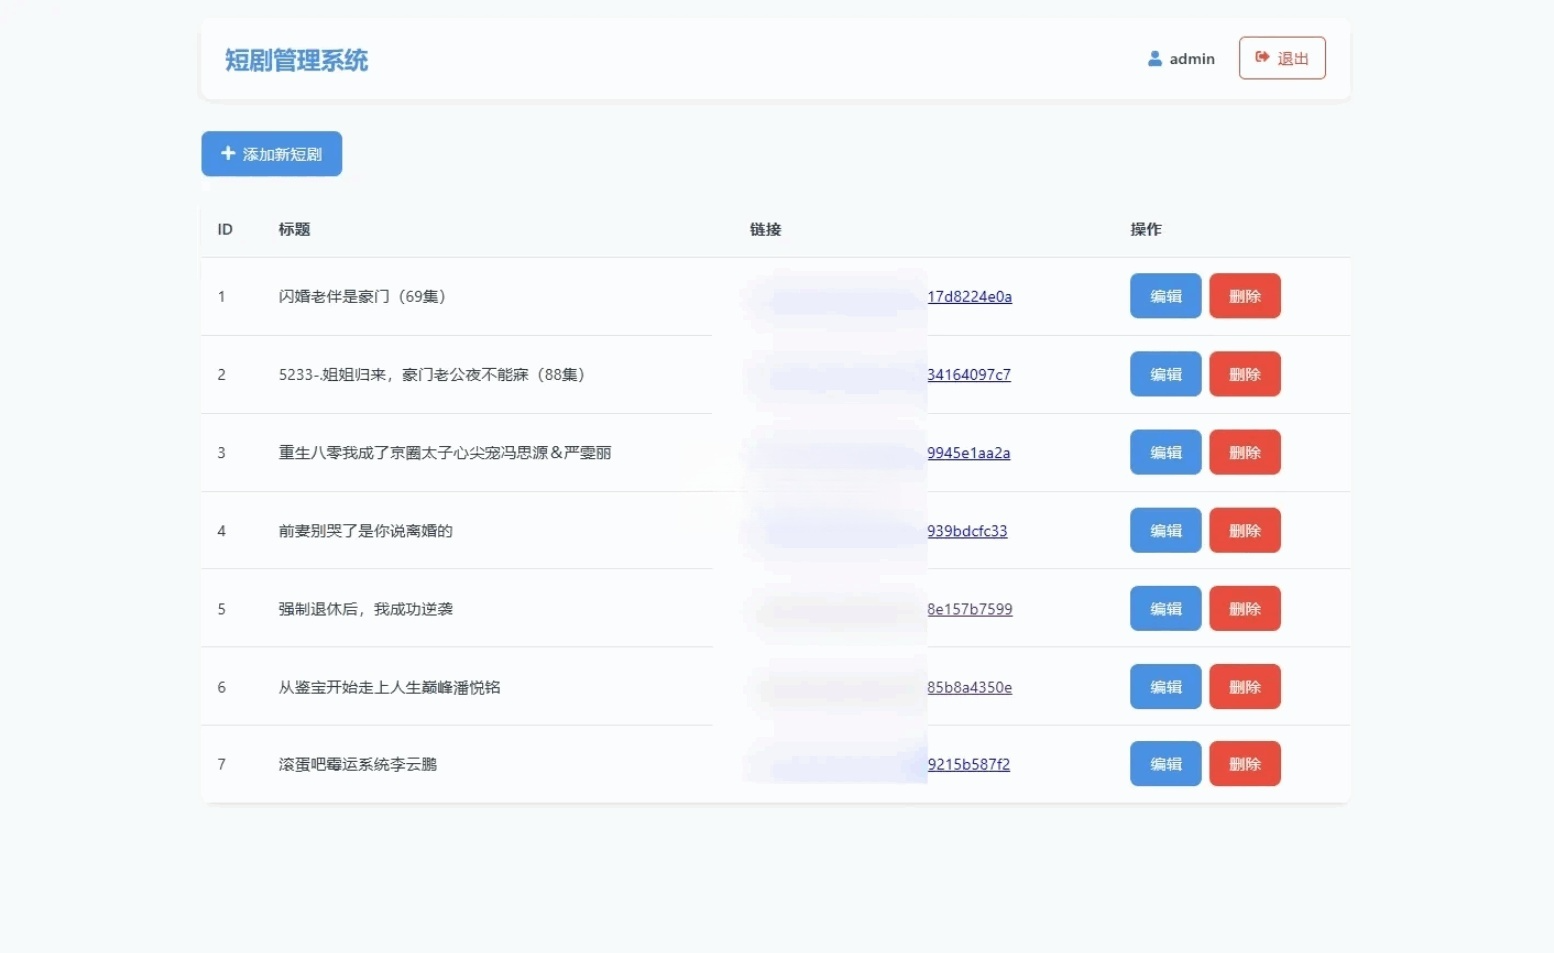
Task: Open the link ending in 17d8224e0a
Action: click(970, 296)
